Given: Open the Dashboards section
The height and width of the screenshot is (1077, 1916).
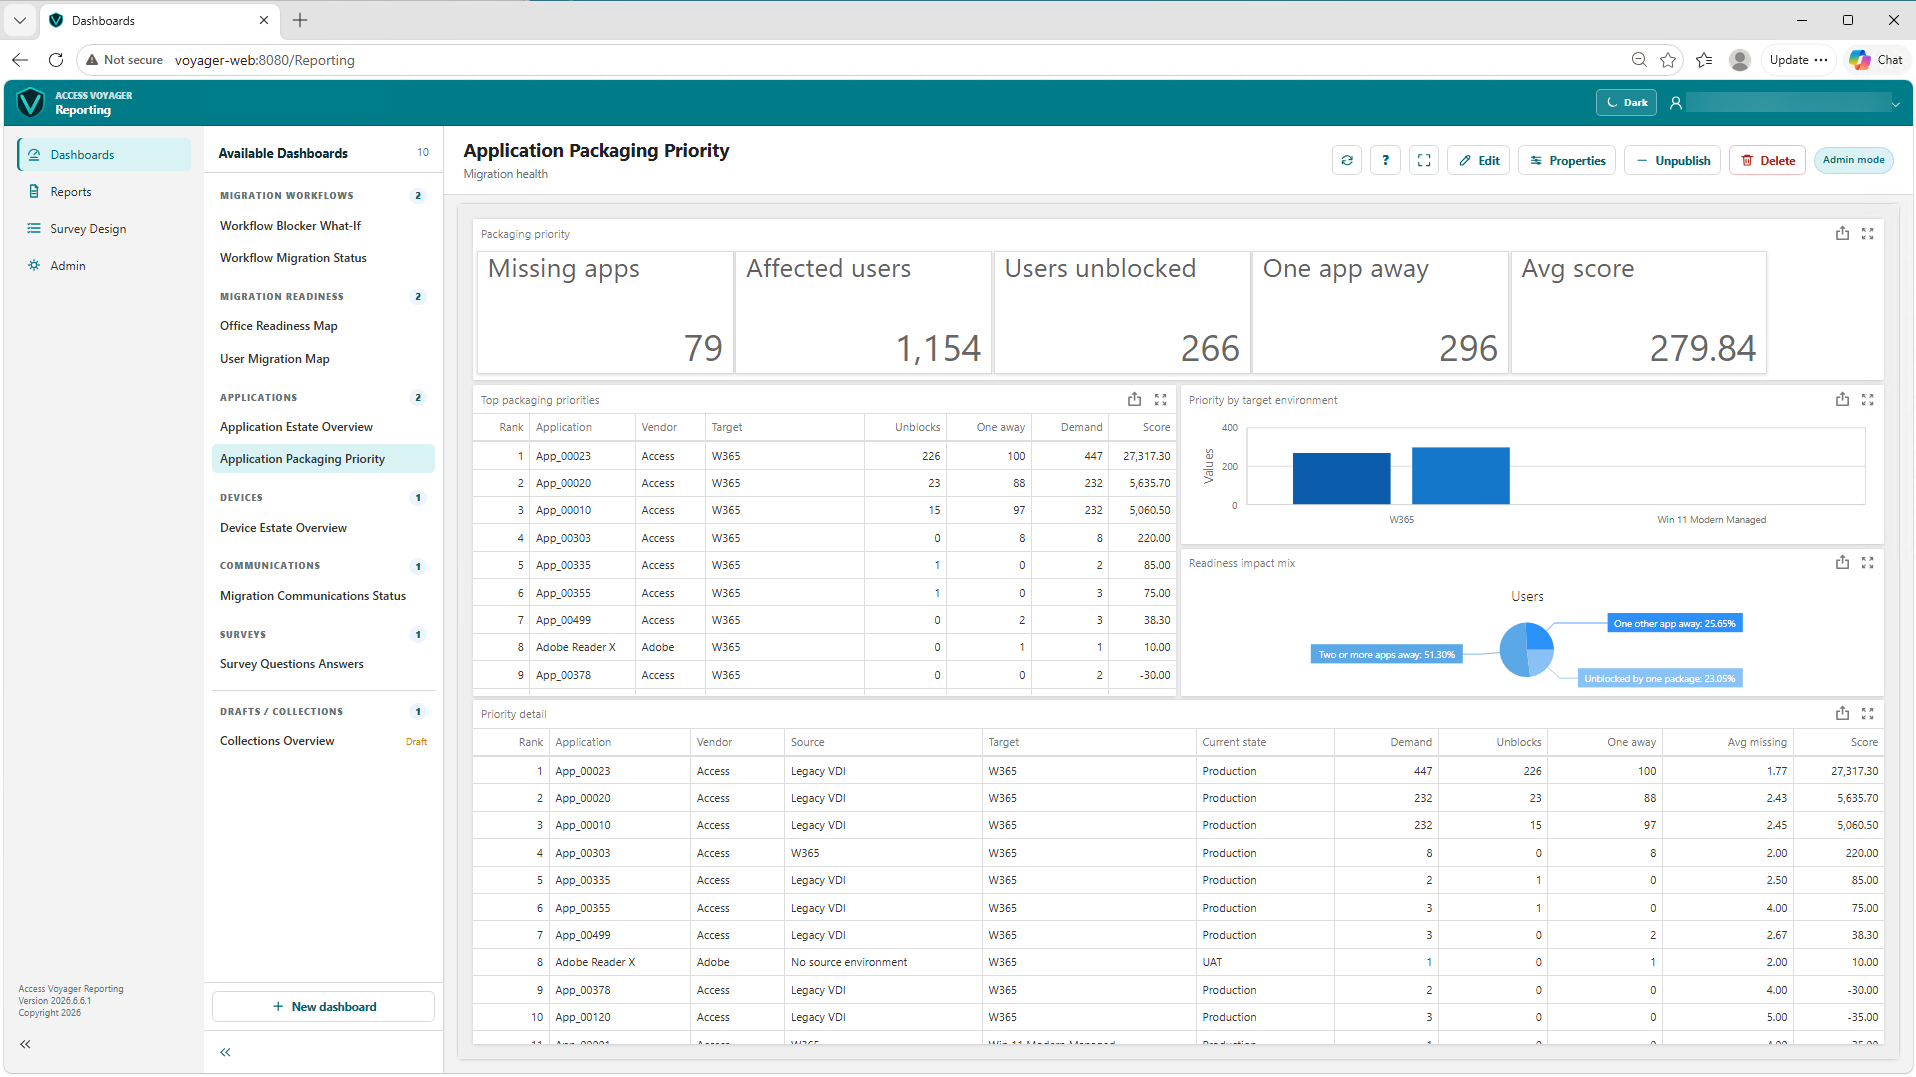Looking at the screenshot, I should click(104, 155).
